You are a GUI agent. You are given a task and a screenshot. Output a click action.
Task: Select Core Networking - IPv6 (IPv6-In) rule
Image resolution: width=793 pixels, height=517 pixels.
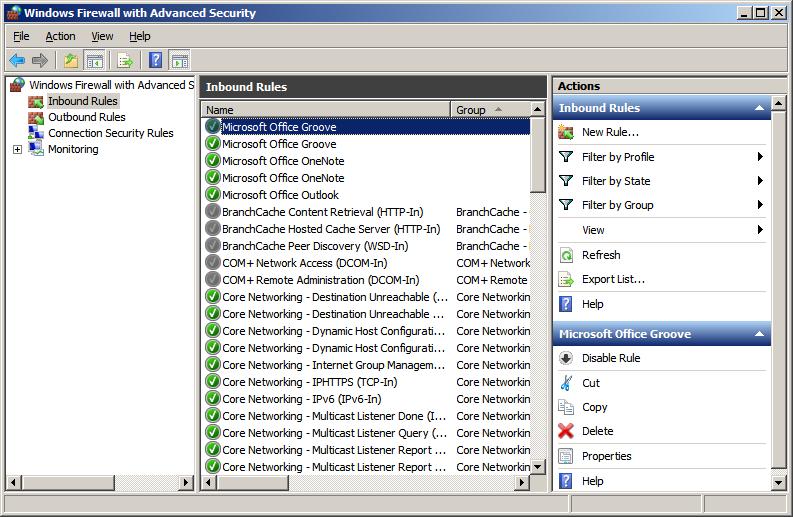pos(367,399)
